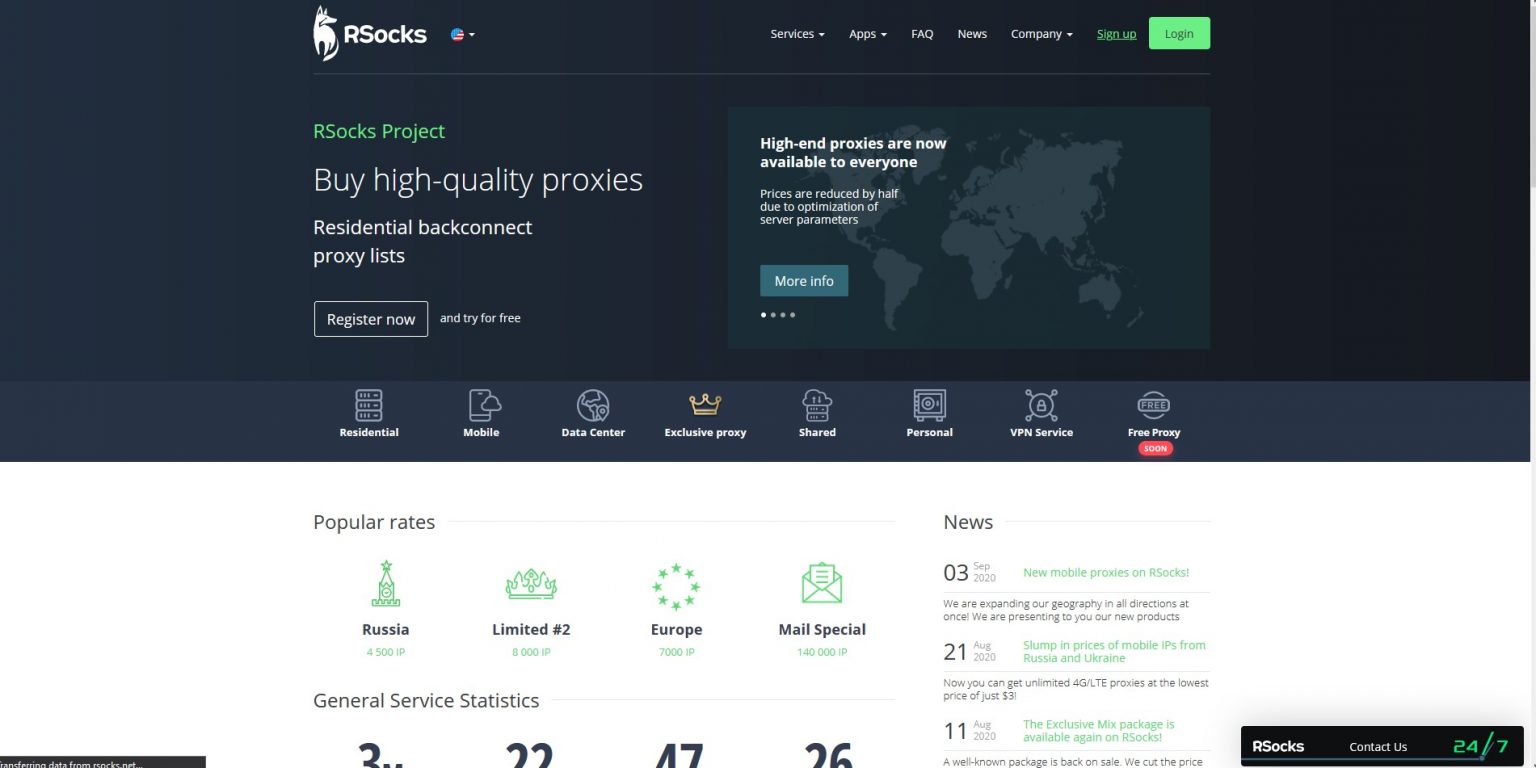Select the Russia rate icon
The image size is (1536, 768).
pyautogui.click(x=385, y=582)
